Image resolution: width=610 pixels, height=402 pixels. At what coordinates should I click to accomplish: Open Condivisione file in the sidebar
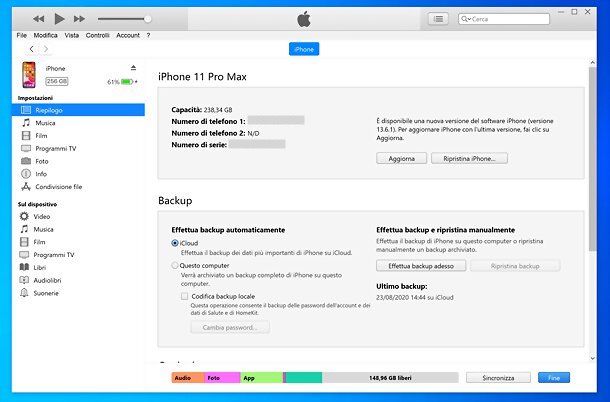coord(58,187)
